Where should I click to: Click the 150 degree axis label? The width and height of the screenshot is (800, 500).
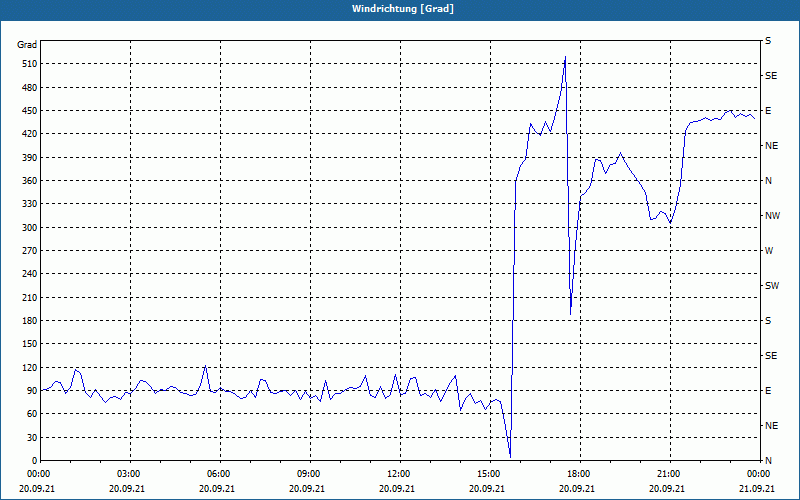(29, 344)
